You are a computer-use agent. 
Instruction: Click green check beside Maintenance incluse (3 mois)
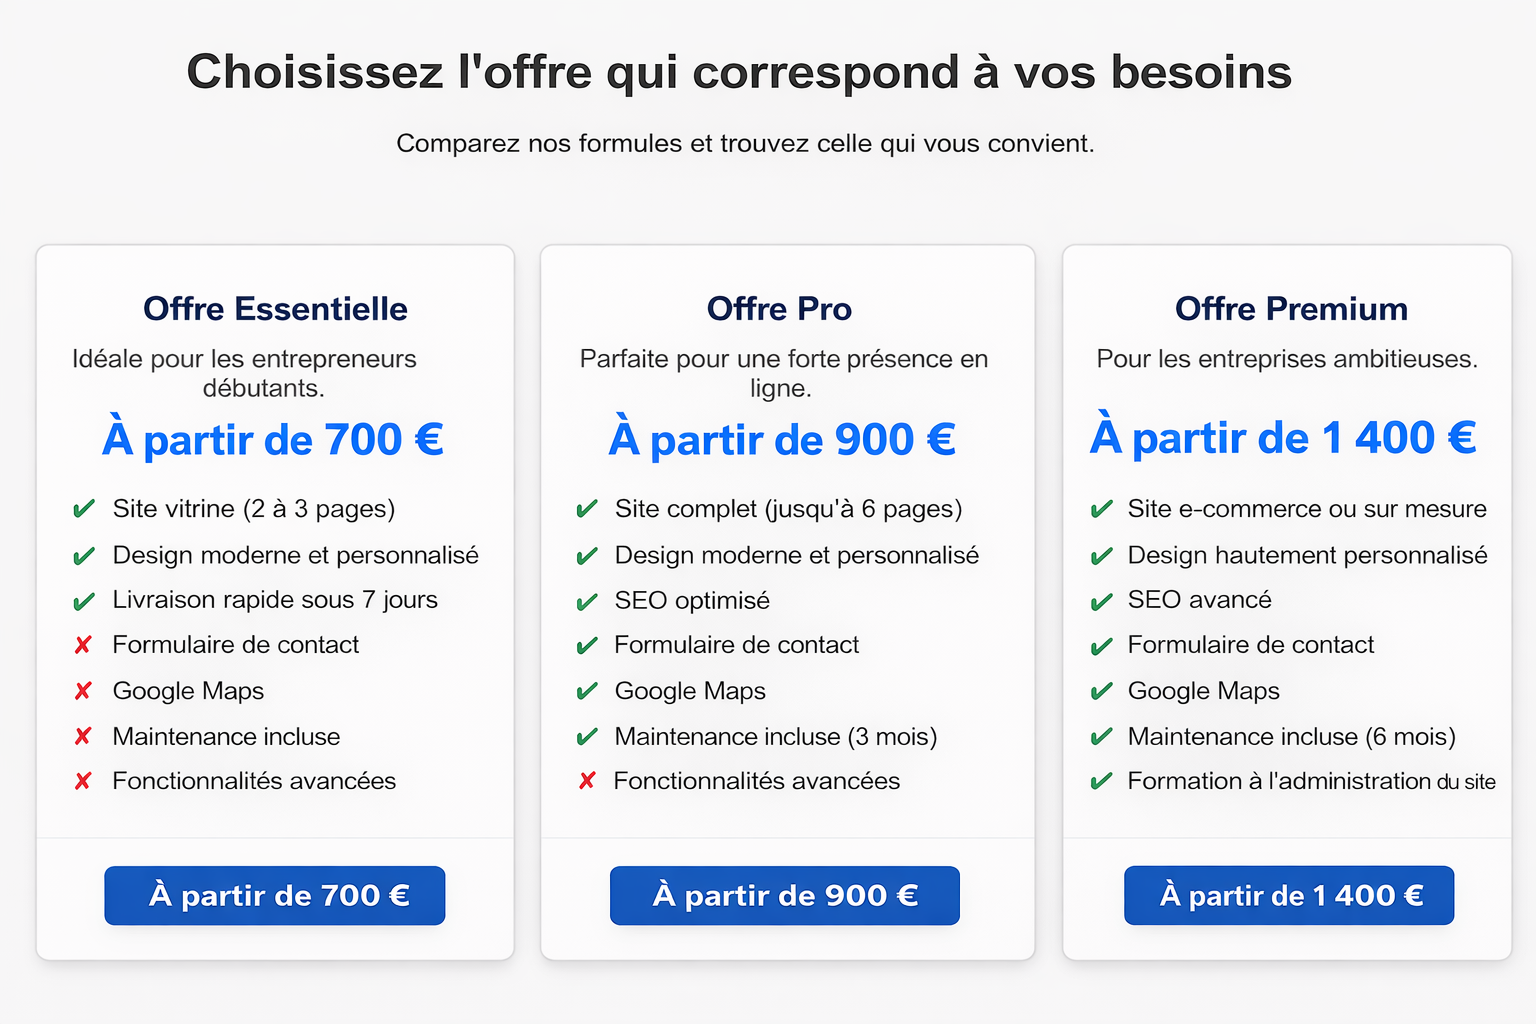pyautogui.click(x=587, y=738)
